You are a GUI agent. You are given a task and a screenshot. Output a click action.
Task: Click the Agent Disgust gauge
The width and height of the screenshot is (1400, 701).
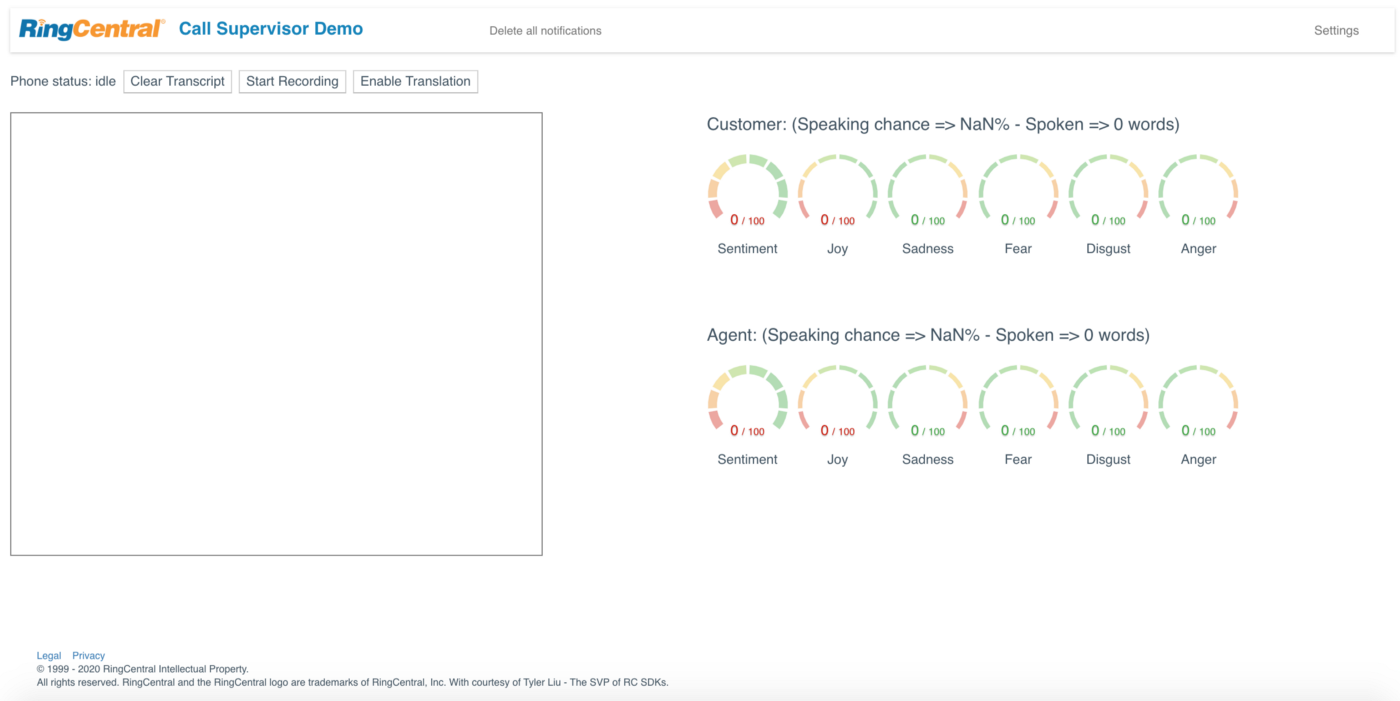(x=1108, y=403)
